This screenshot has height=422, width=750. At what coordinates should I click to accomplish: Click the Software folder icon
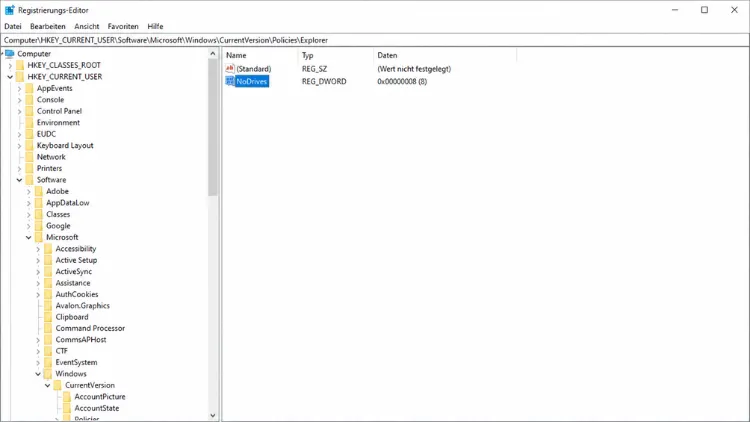[29, 180]
